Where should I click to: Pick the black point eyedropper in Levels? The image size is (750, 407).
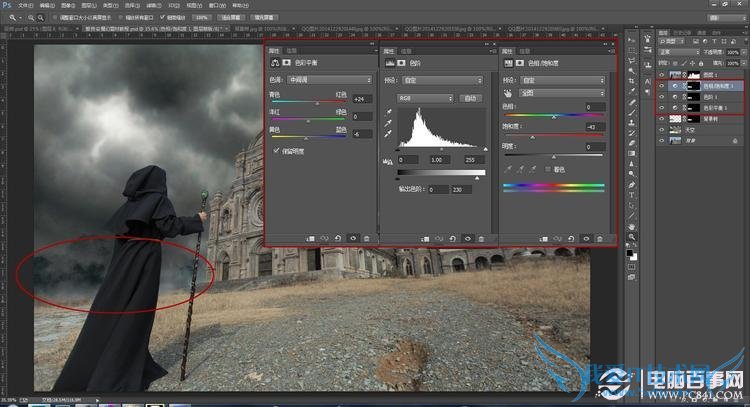click(x=388, y=113)
